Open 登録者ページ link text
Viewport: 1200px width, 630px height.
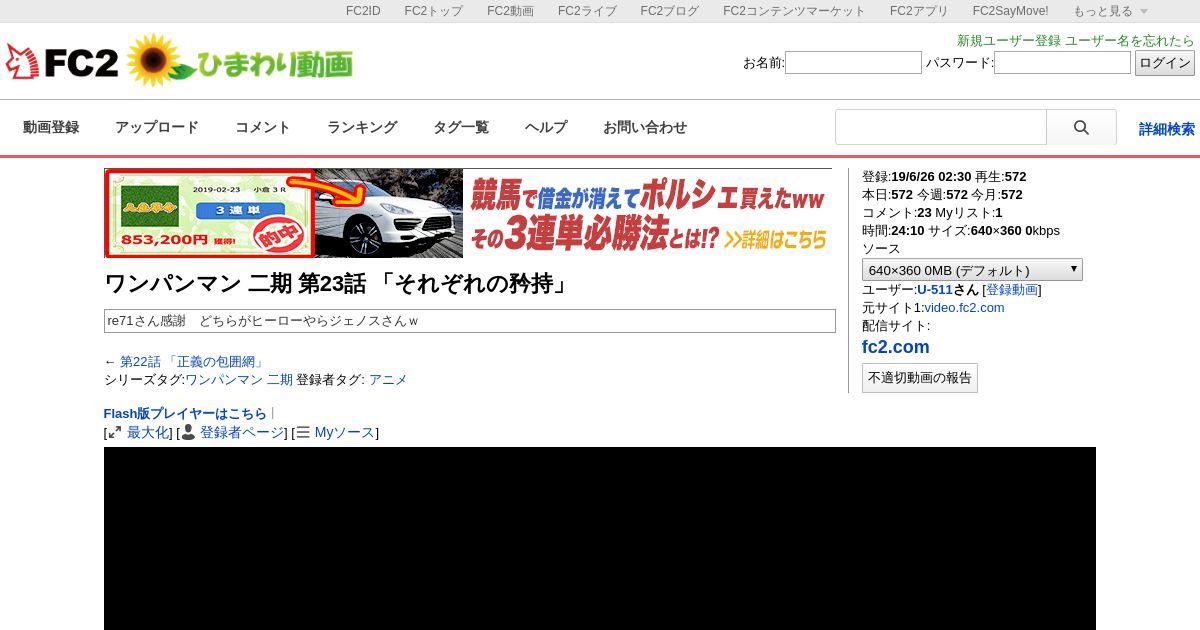pos(242,432)
